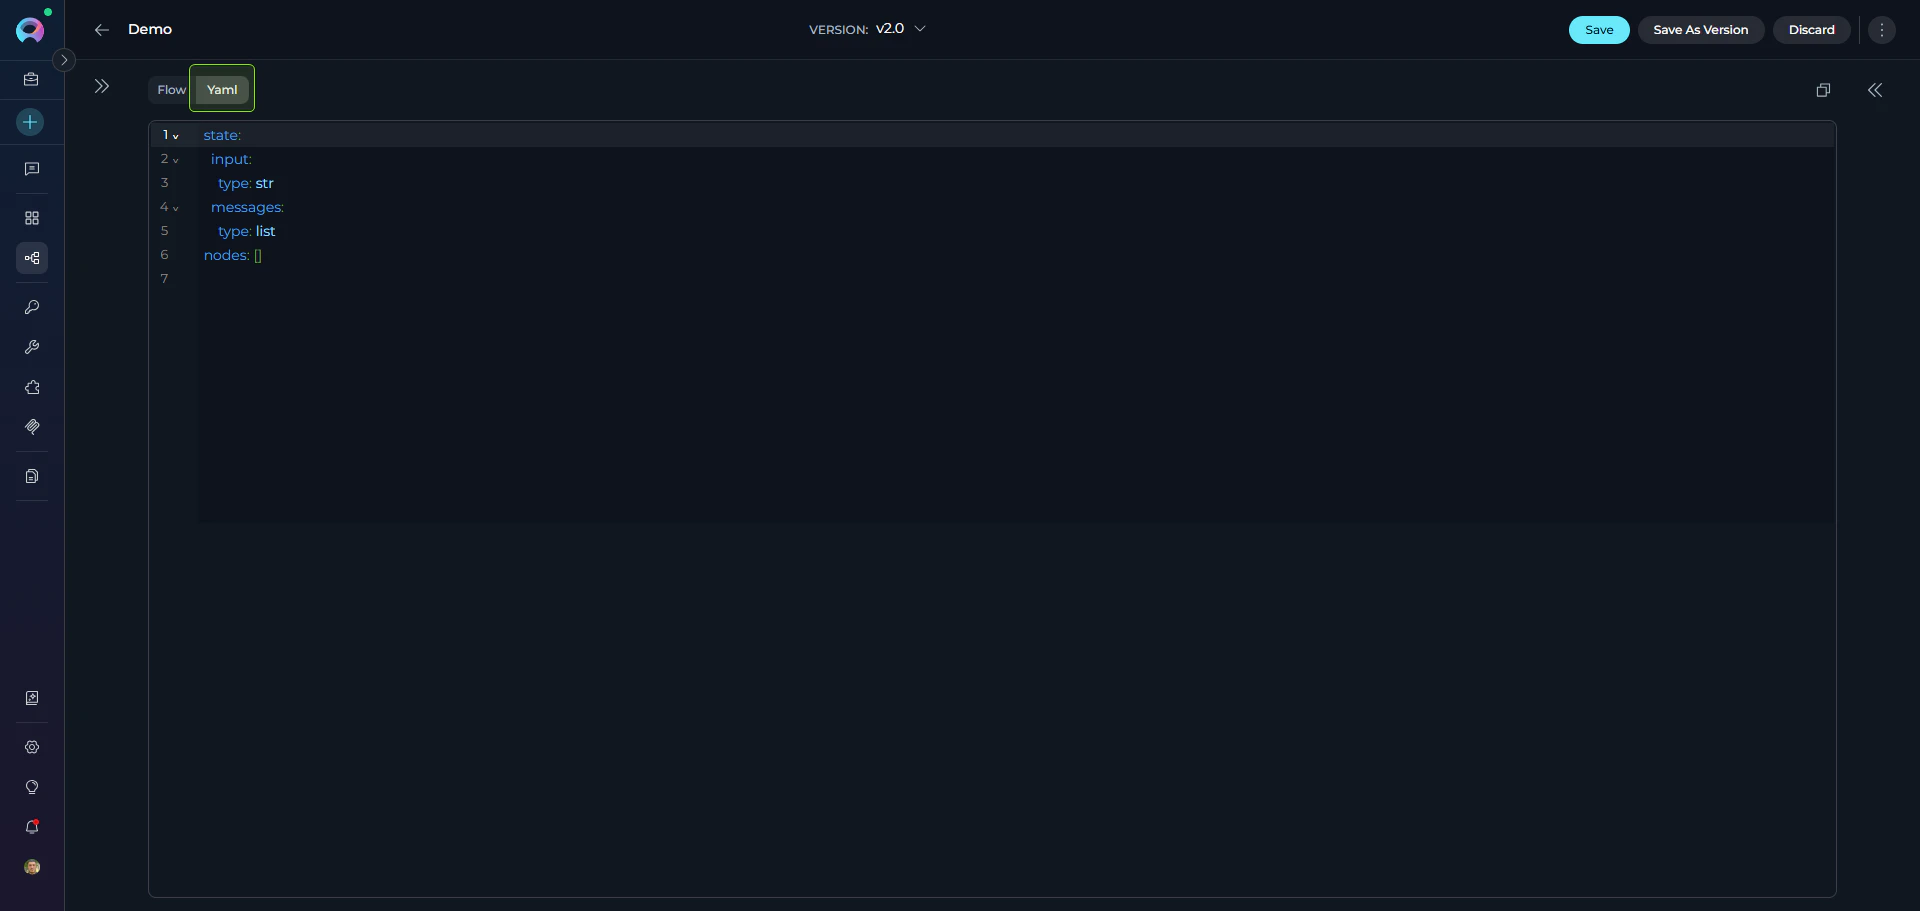Collapse the fold arrow on line 1
The width and height of the screenshot is (1920, 911).
176,137
